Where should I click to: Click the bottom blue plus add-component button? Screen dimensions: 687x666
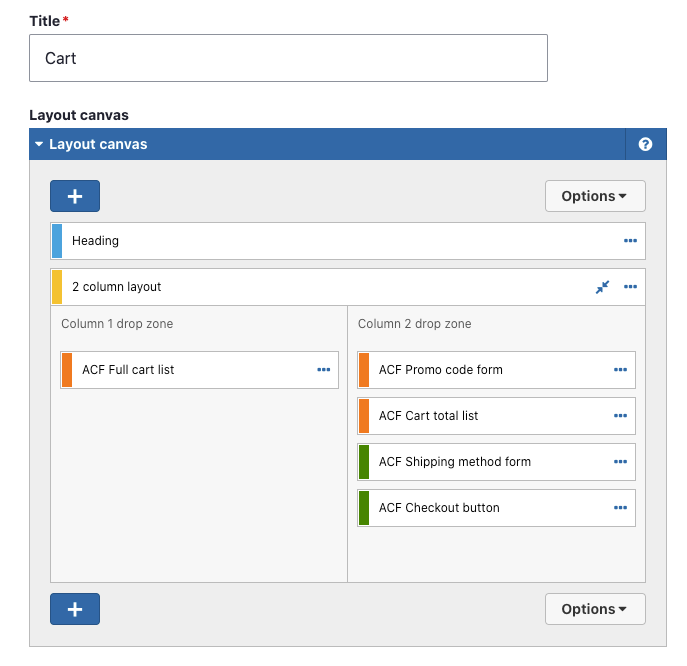click(75, 609)
